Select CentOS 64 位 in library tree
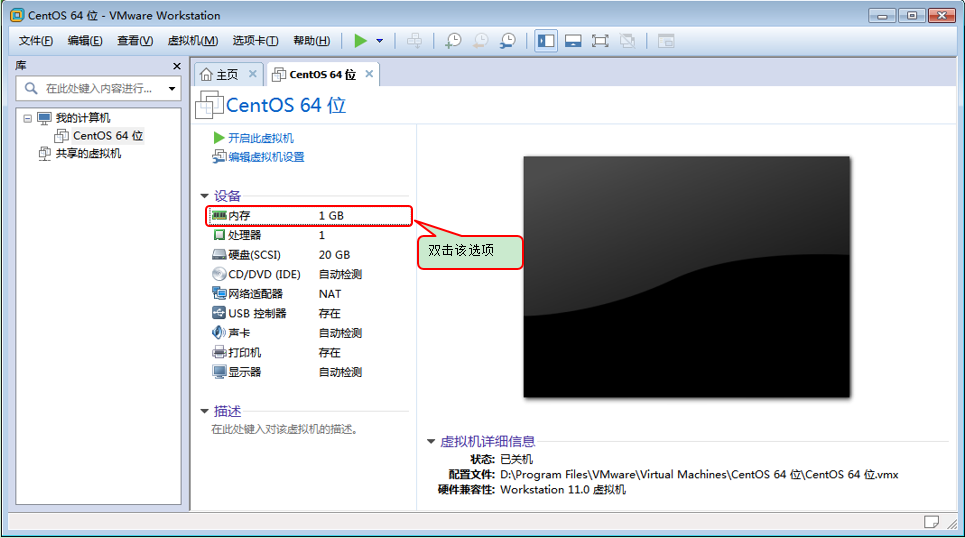Image resolution: width=965 pixels, height=538 pixels. coord(108,135)
